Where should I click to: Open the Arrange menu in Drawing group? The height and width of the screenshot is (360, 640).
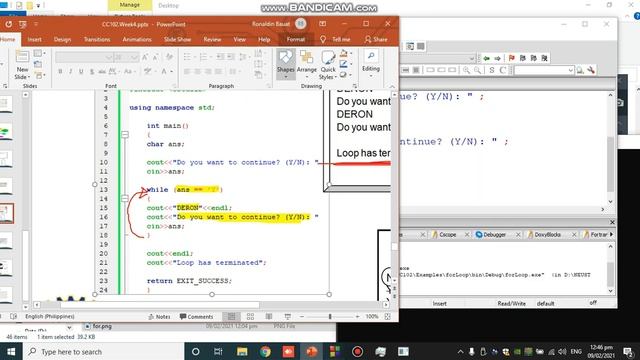(307, 64)
